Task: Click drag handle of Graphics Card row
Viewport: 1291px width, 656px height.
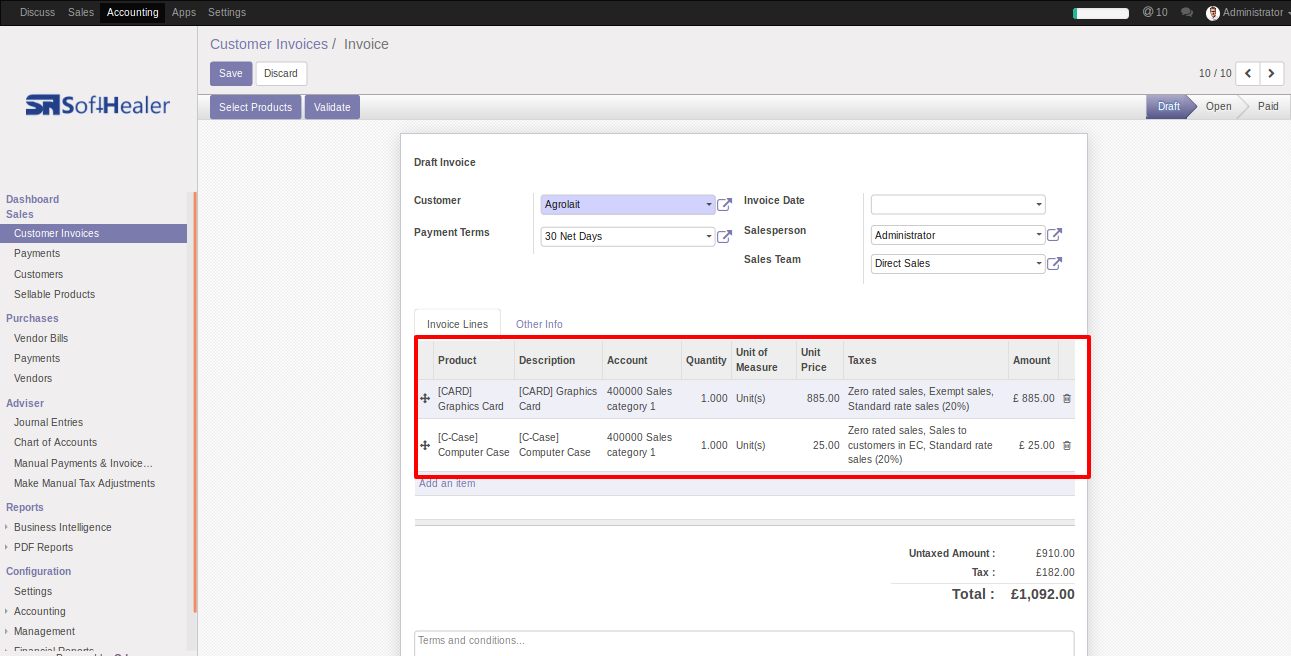Action: (x=425, y=398)
